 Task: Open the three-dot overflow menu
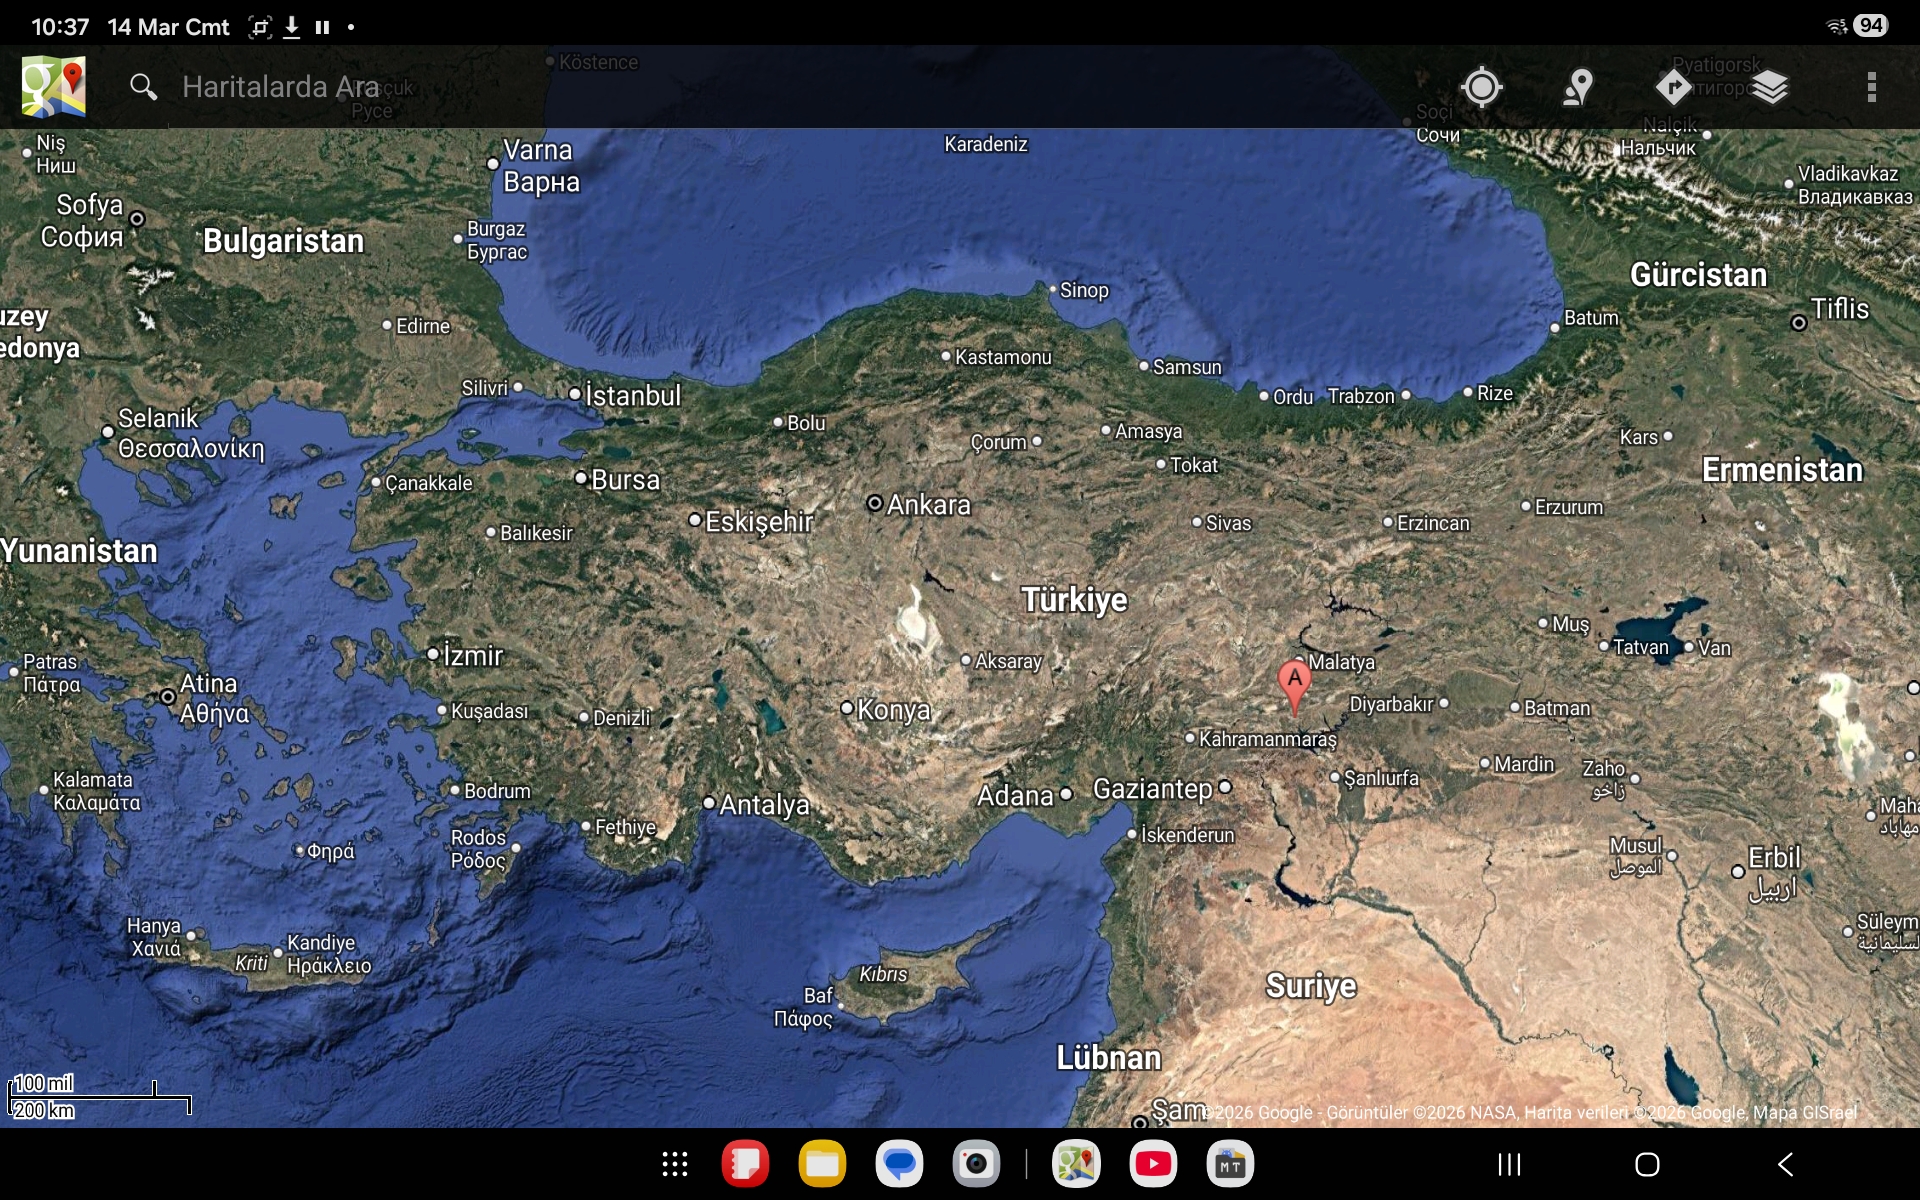[x=1871, y=87]
